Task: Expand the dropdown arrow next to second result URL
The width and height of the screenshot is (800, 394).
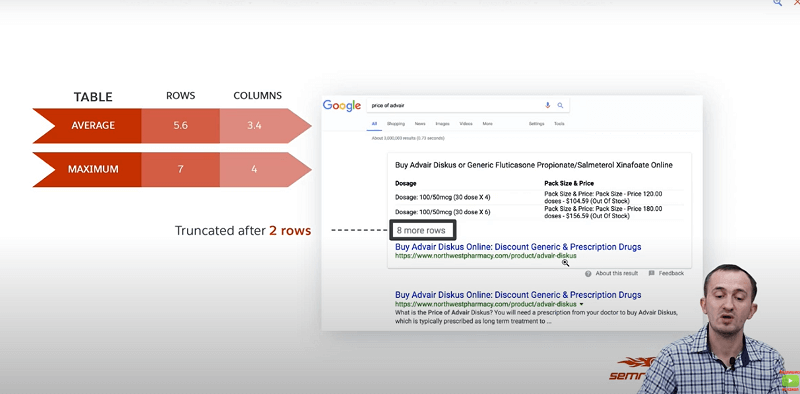Action: click(582, 304)
